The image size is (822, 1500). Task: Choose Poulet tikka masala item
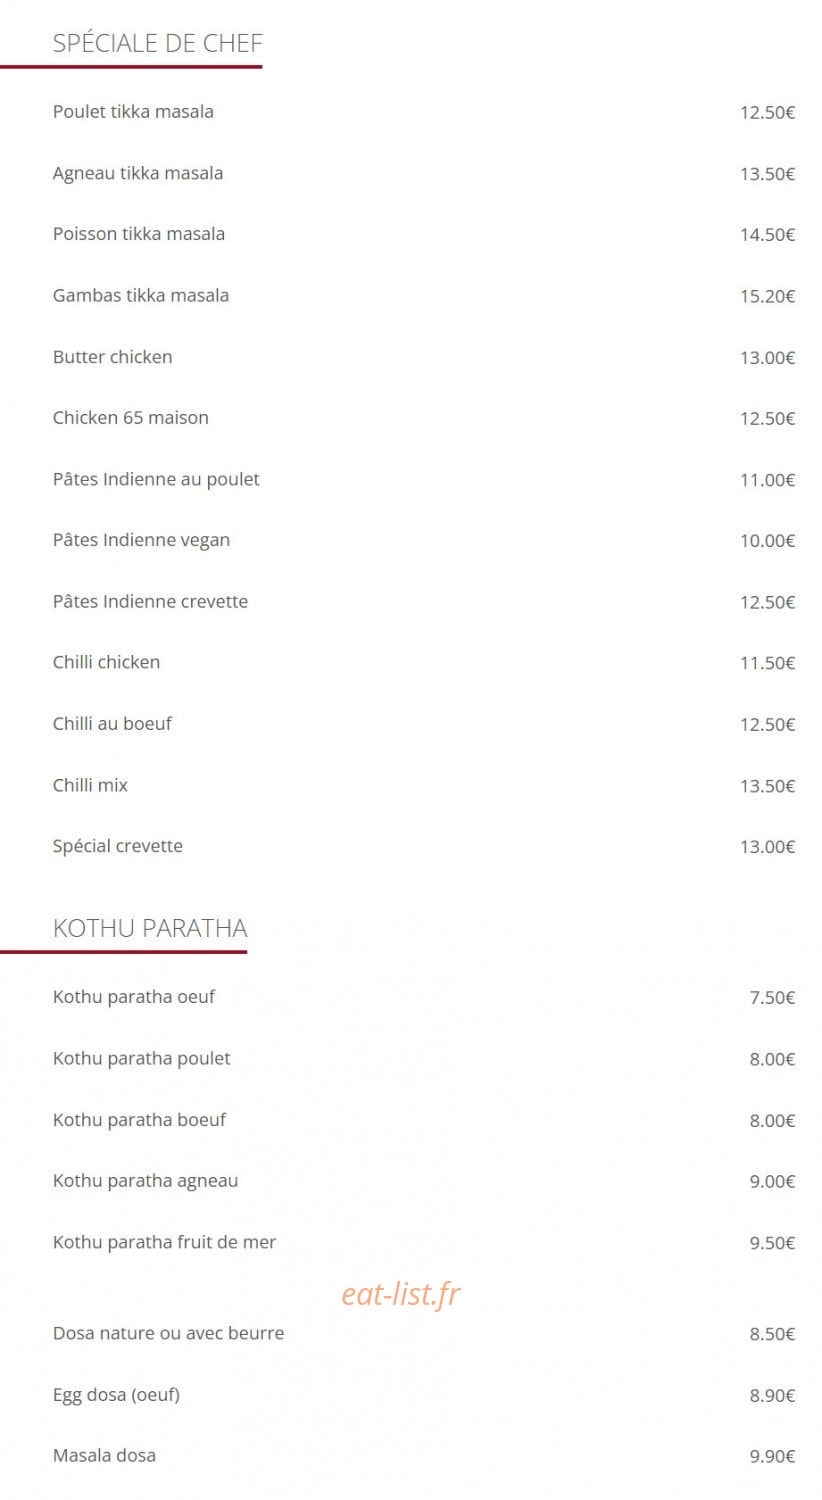(133, 112)
